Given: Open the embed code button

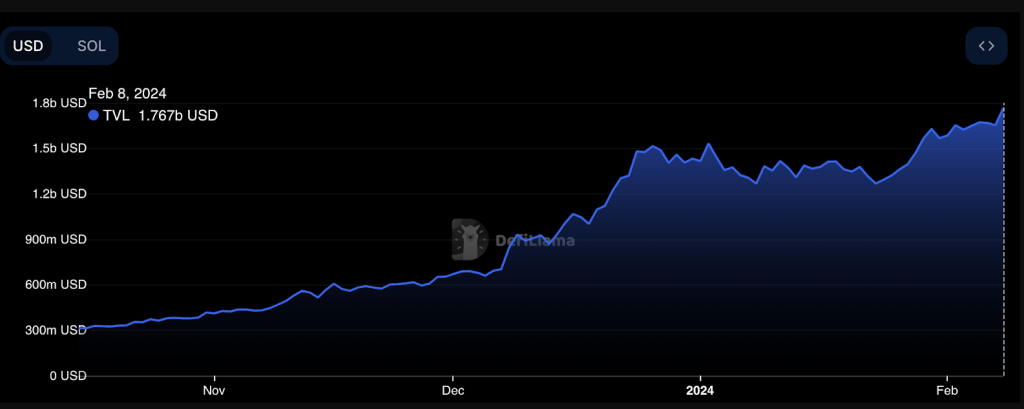Looking at the screenshot, I should 985,46.
